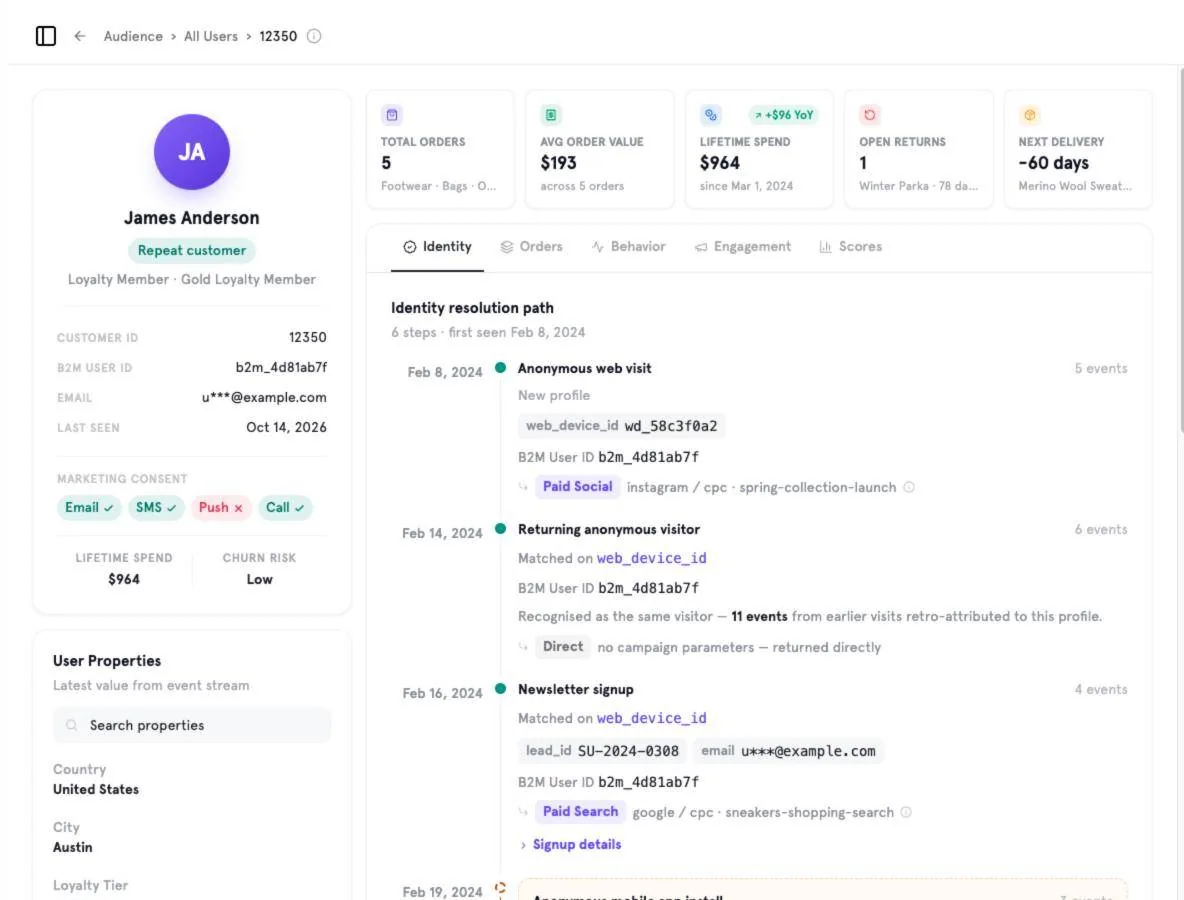The image size is (1184, 900).
Task: Open the Scores tab
Action: (850, 247)
